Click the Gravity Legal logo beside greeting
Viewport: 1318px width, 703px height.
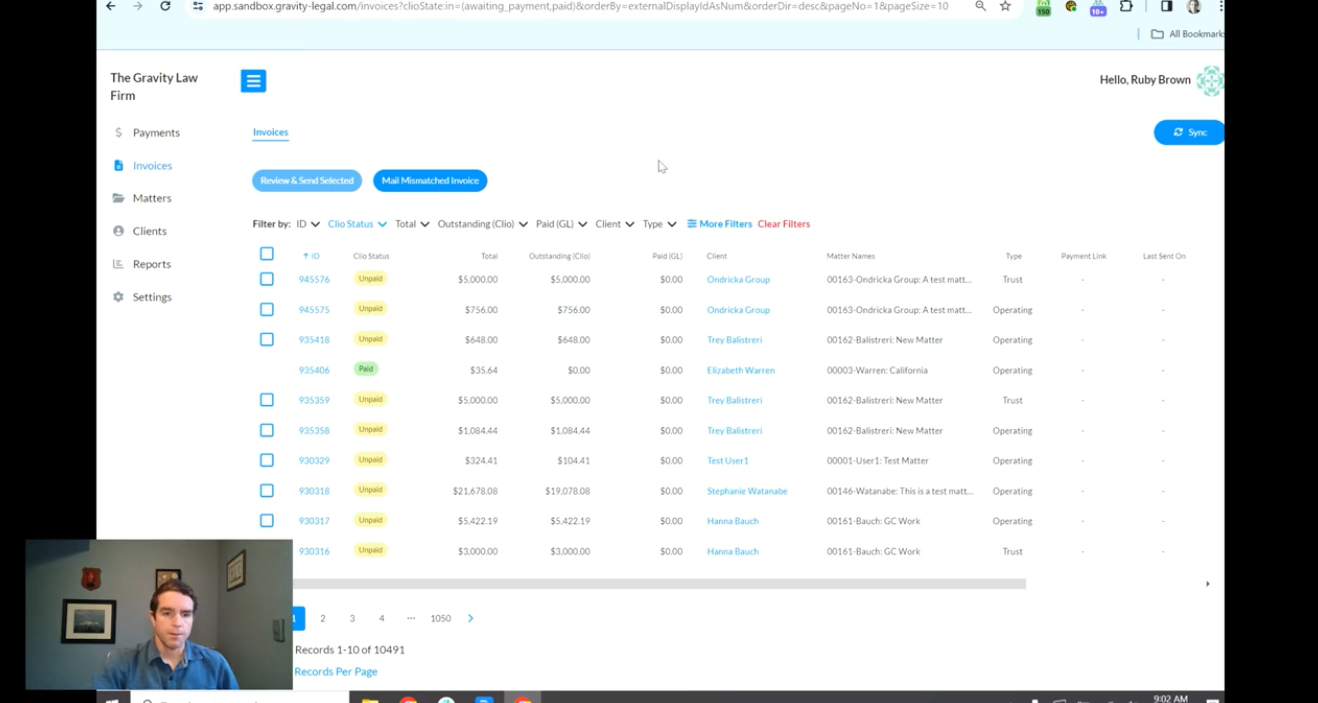[x=1210, y=80]
